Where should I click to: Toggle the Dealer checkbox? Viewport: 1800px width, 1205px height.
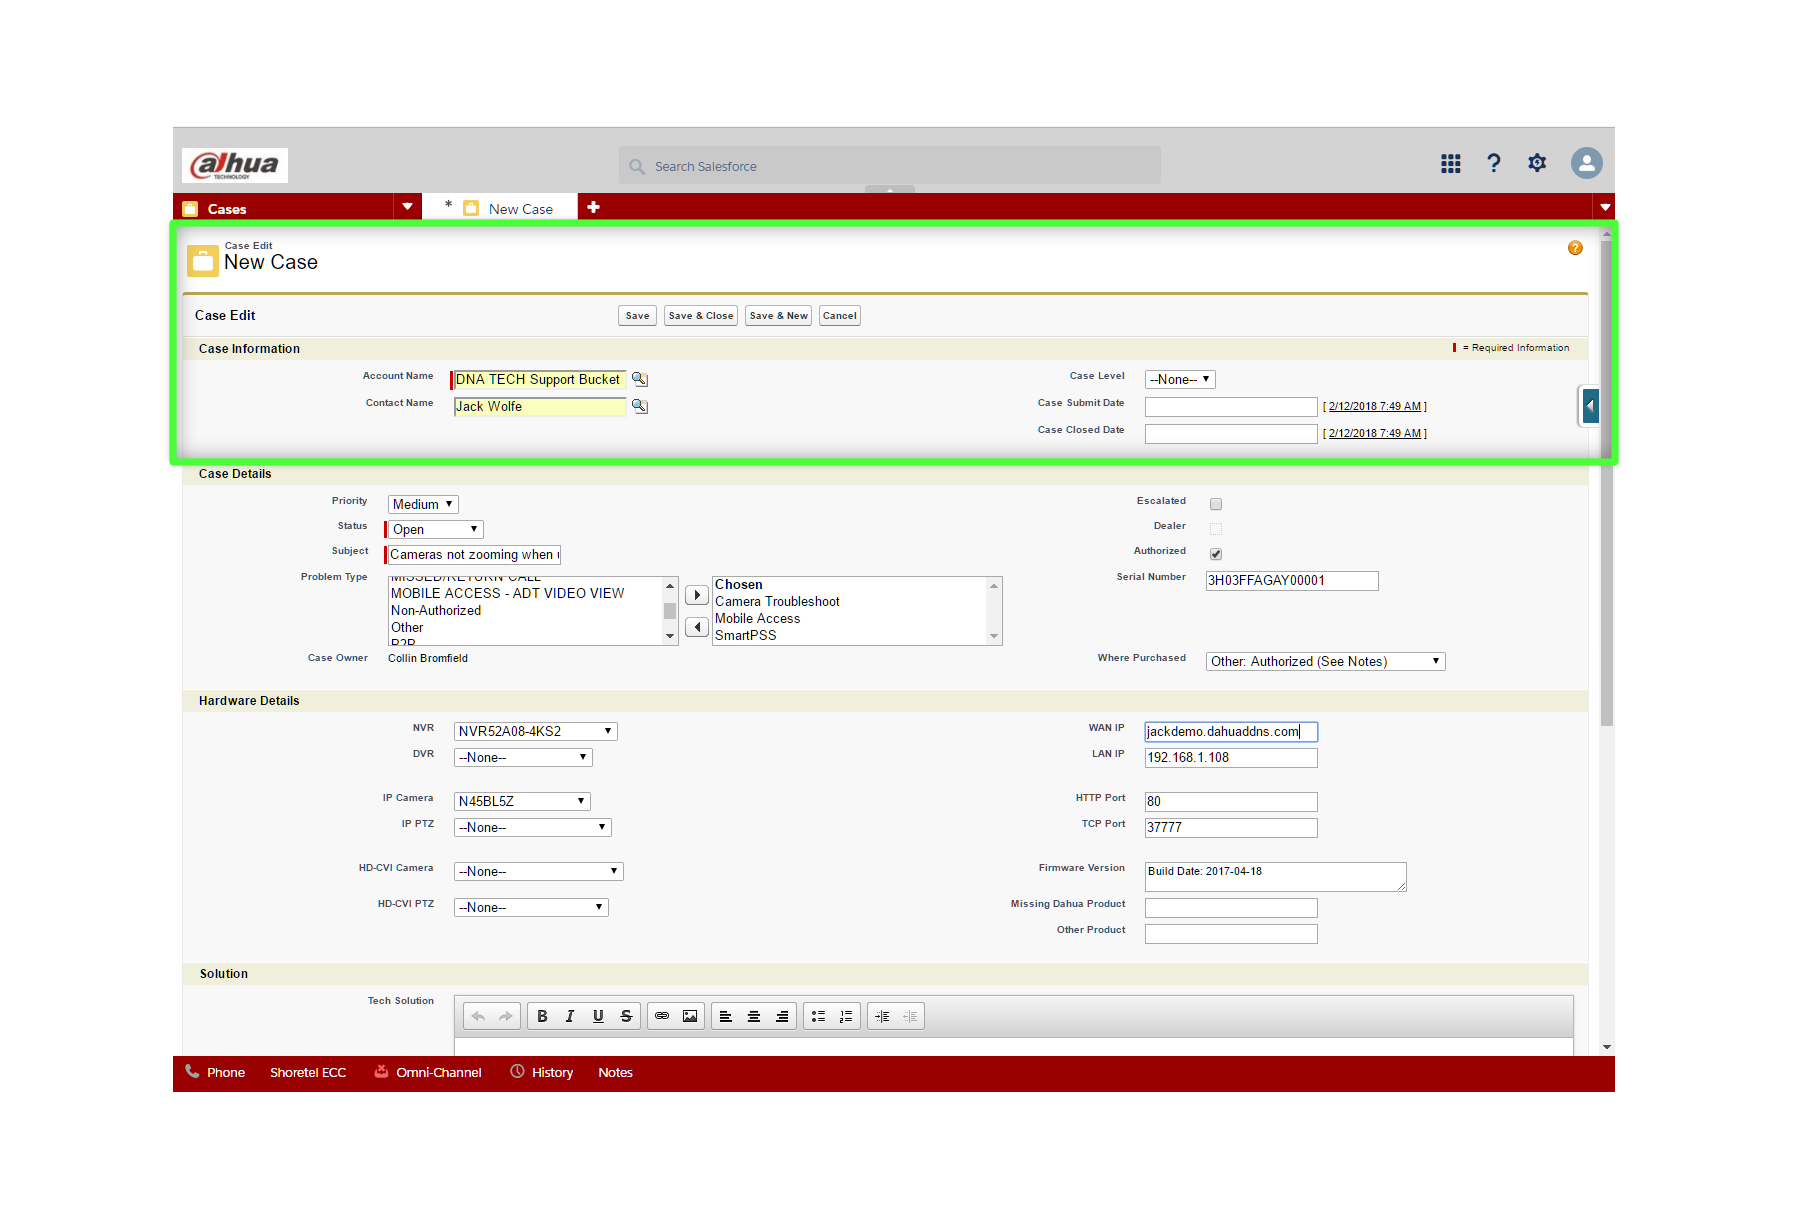coord(1216,529)
